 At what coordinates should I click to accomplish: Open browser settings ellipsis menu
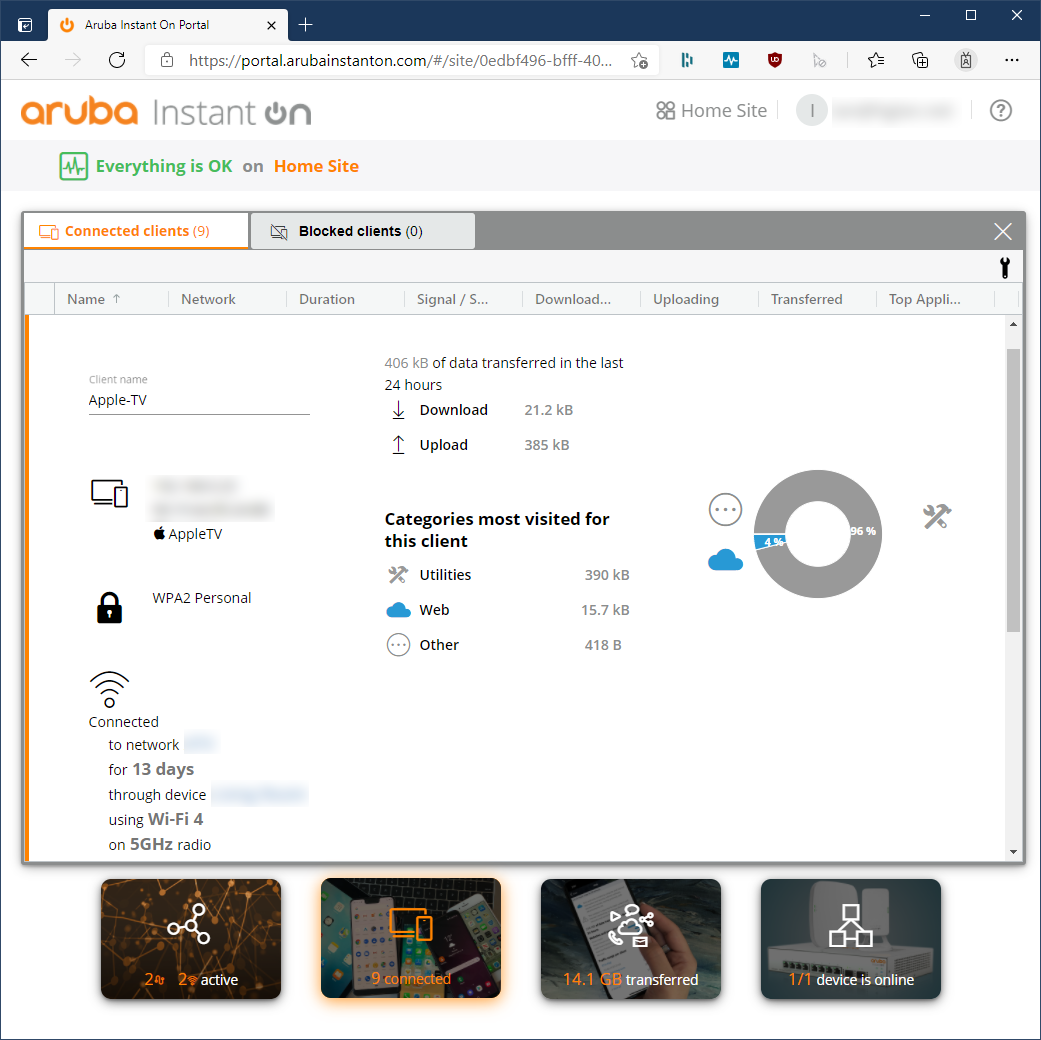coord(1011,60)
